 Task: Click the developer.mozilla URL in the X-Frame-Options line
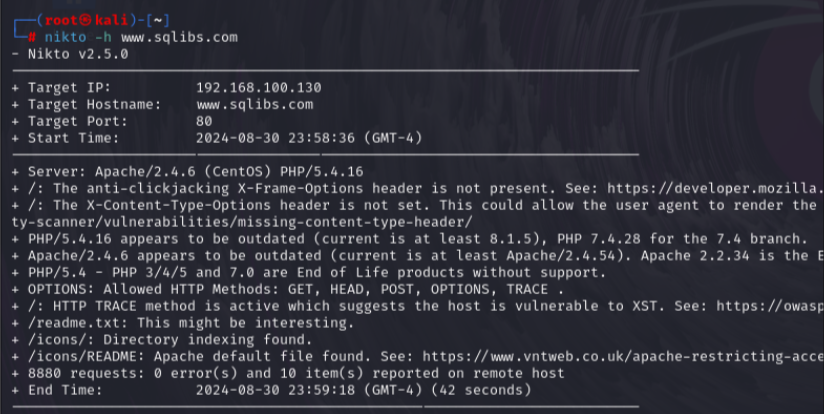tap(722, 188)
